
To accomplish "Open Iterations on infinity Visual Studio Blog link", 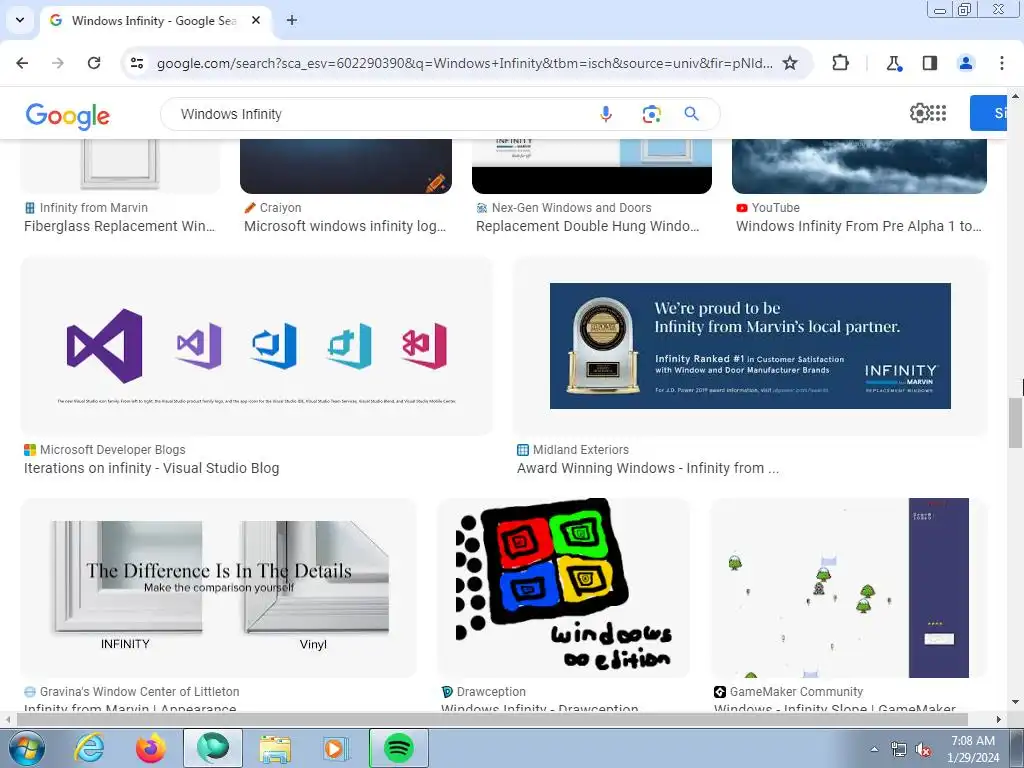I will pyautogui.click(x=152, y=468).
